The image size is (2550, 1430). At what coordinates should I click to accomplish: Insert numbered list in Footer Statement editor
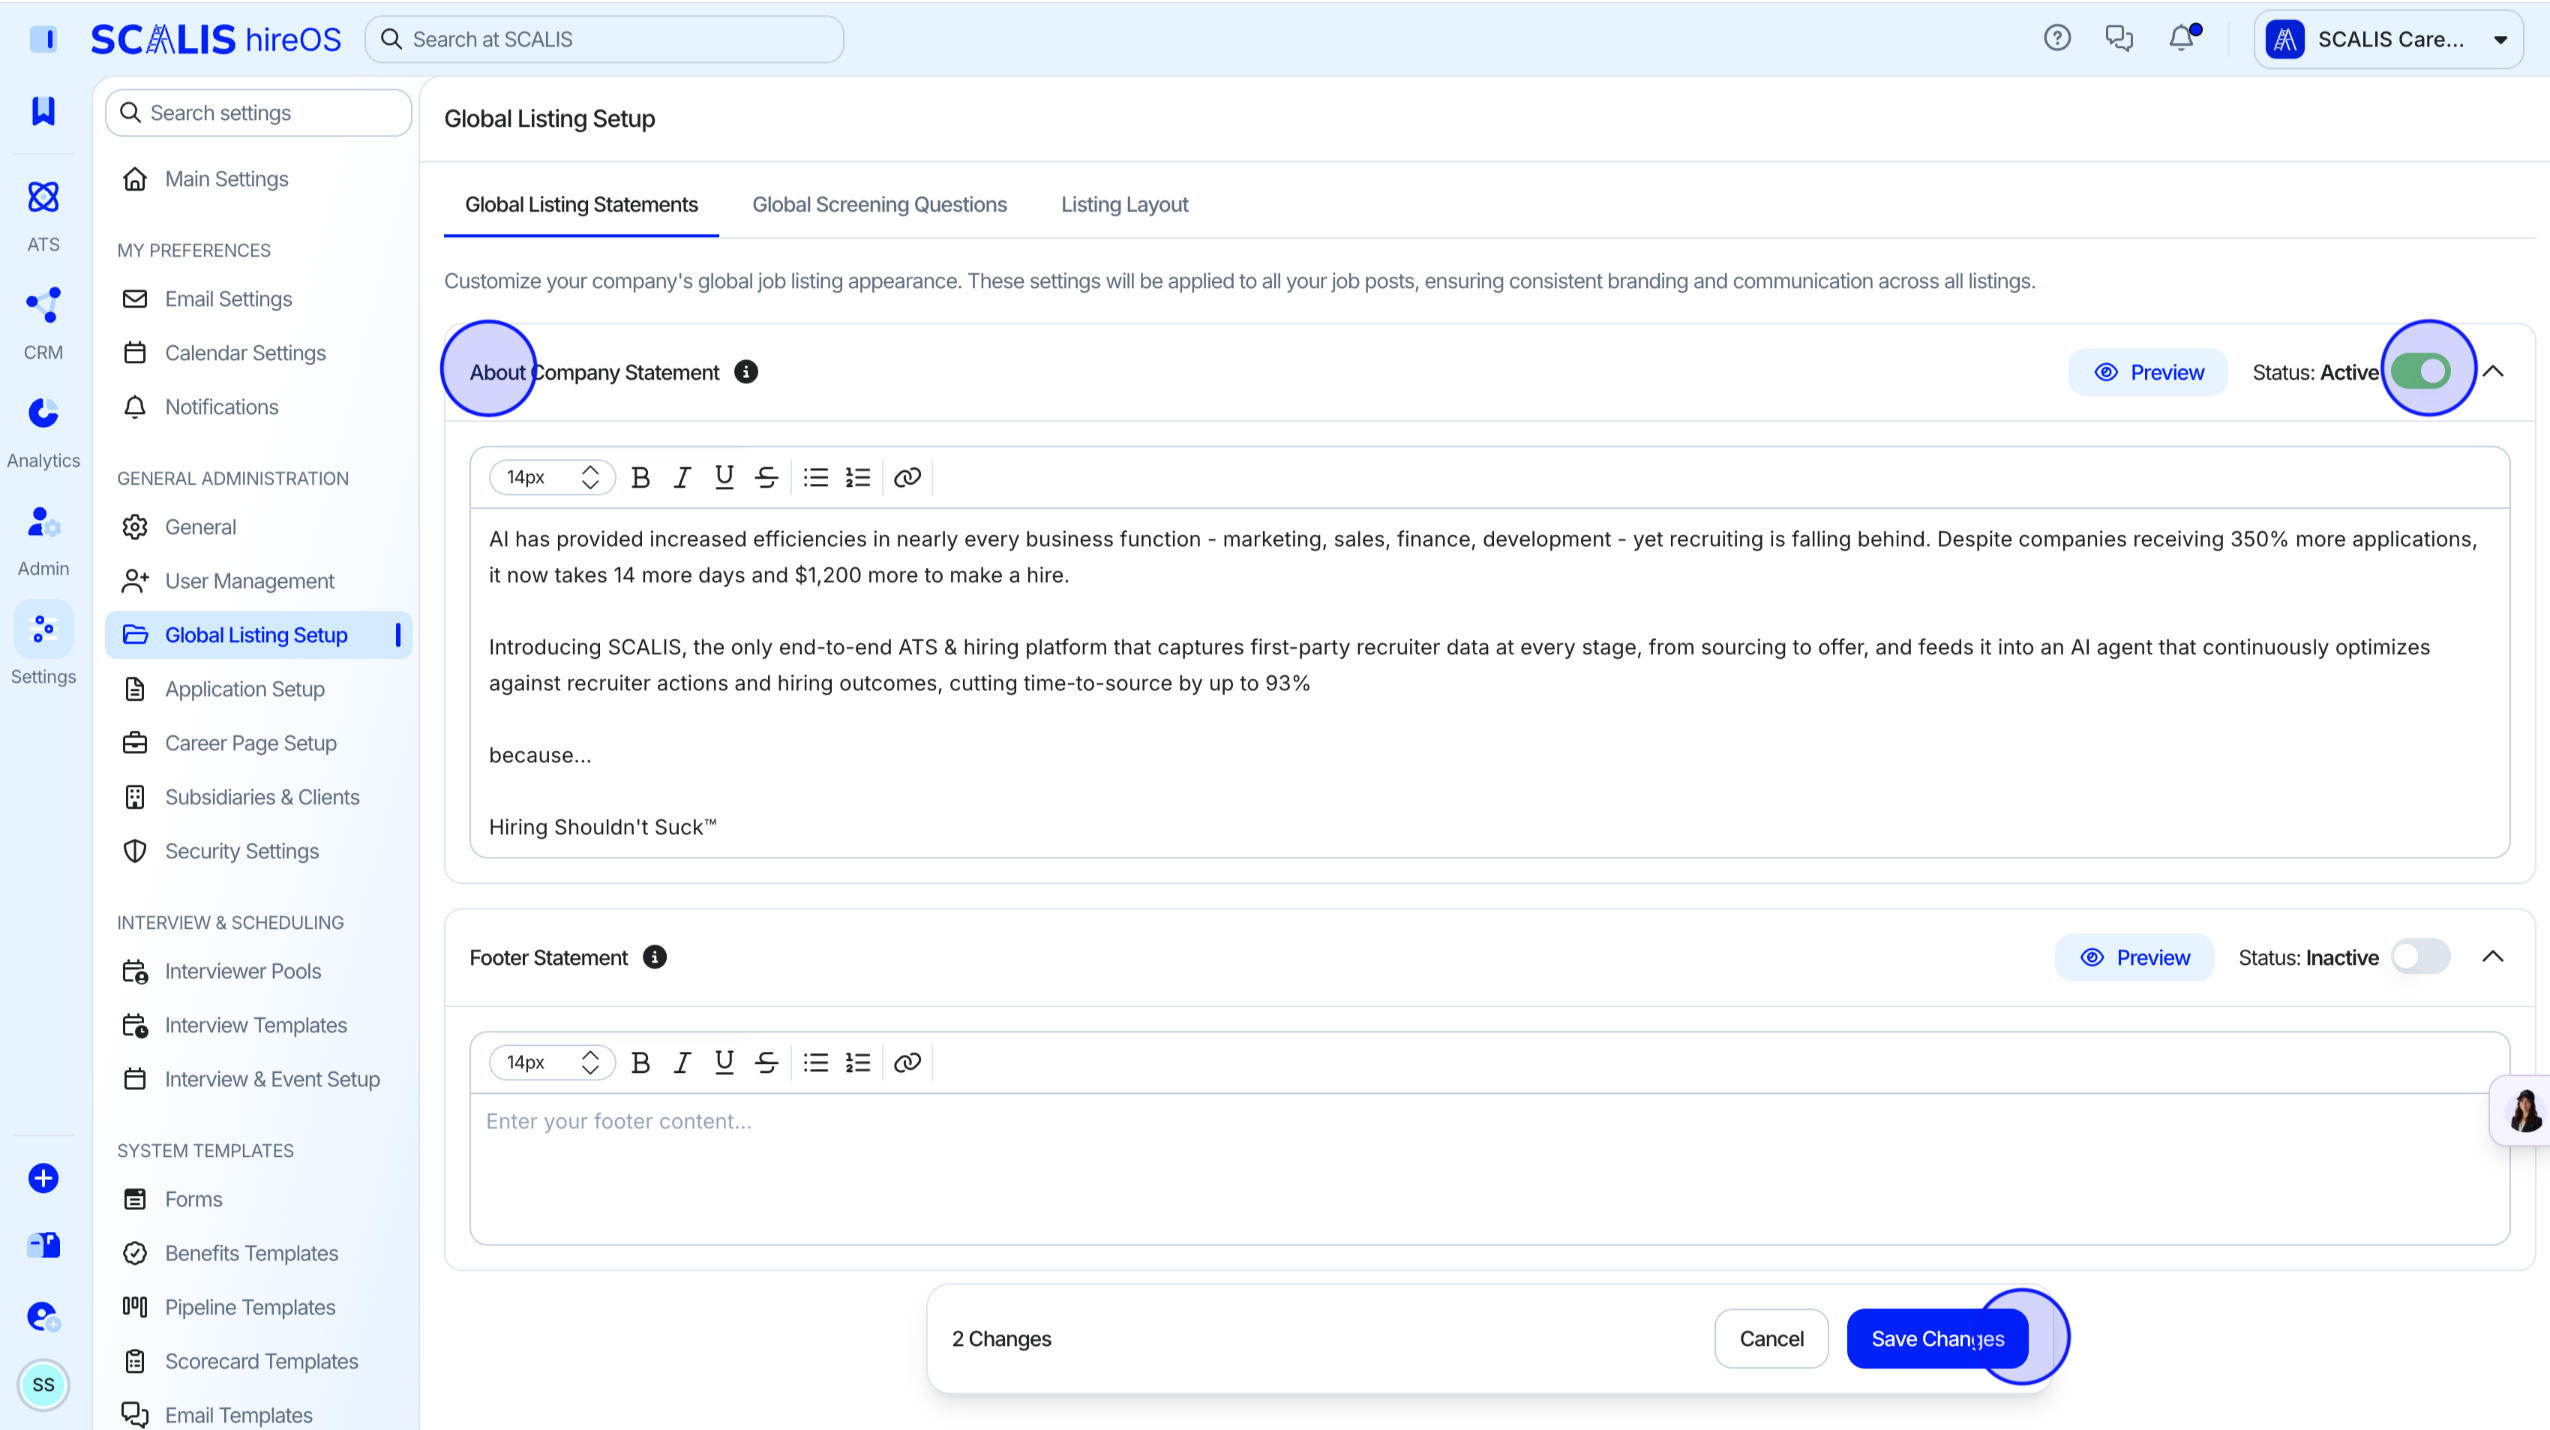coord(858,1063)
